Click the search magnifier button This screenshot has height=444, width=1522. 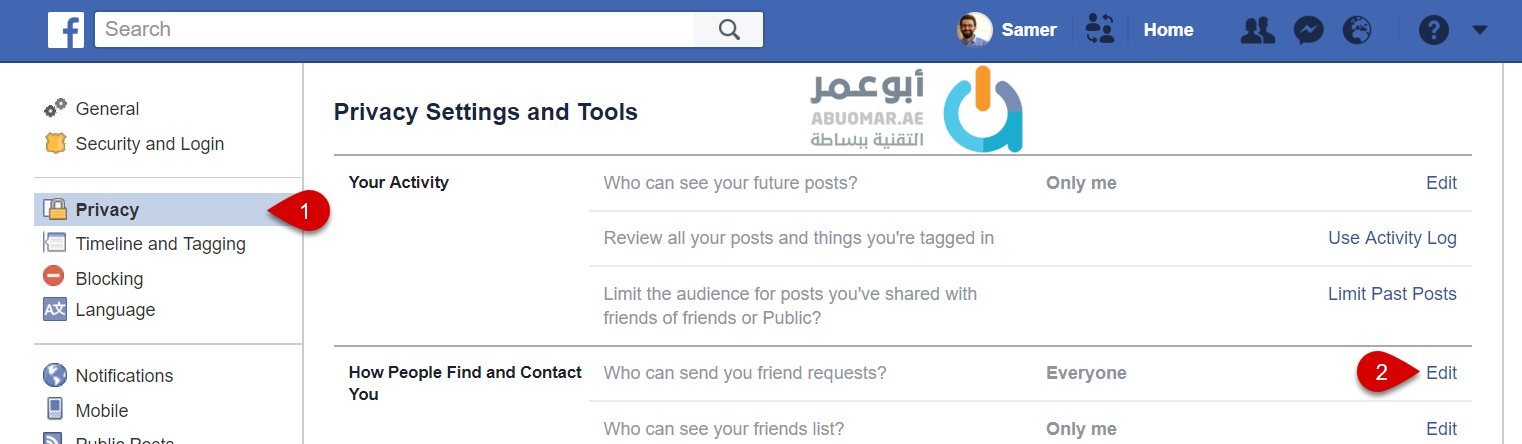tap(729, 29)
